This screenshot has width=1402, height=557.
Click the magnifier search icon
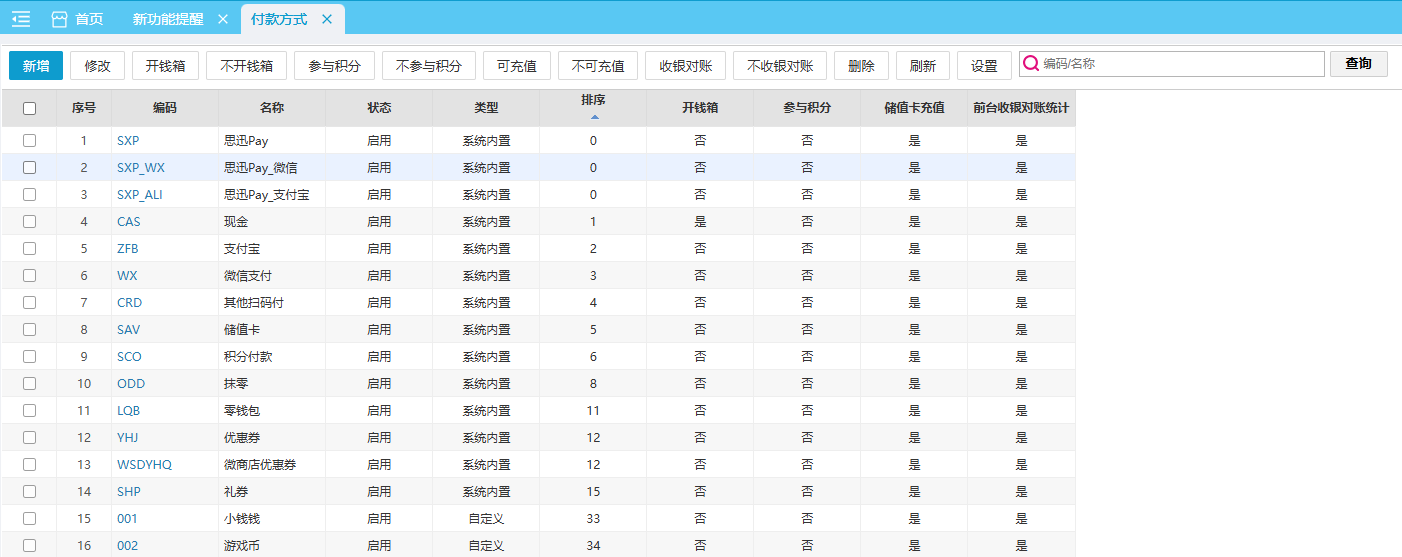pos(1030,64)
